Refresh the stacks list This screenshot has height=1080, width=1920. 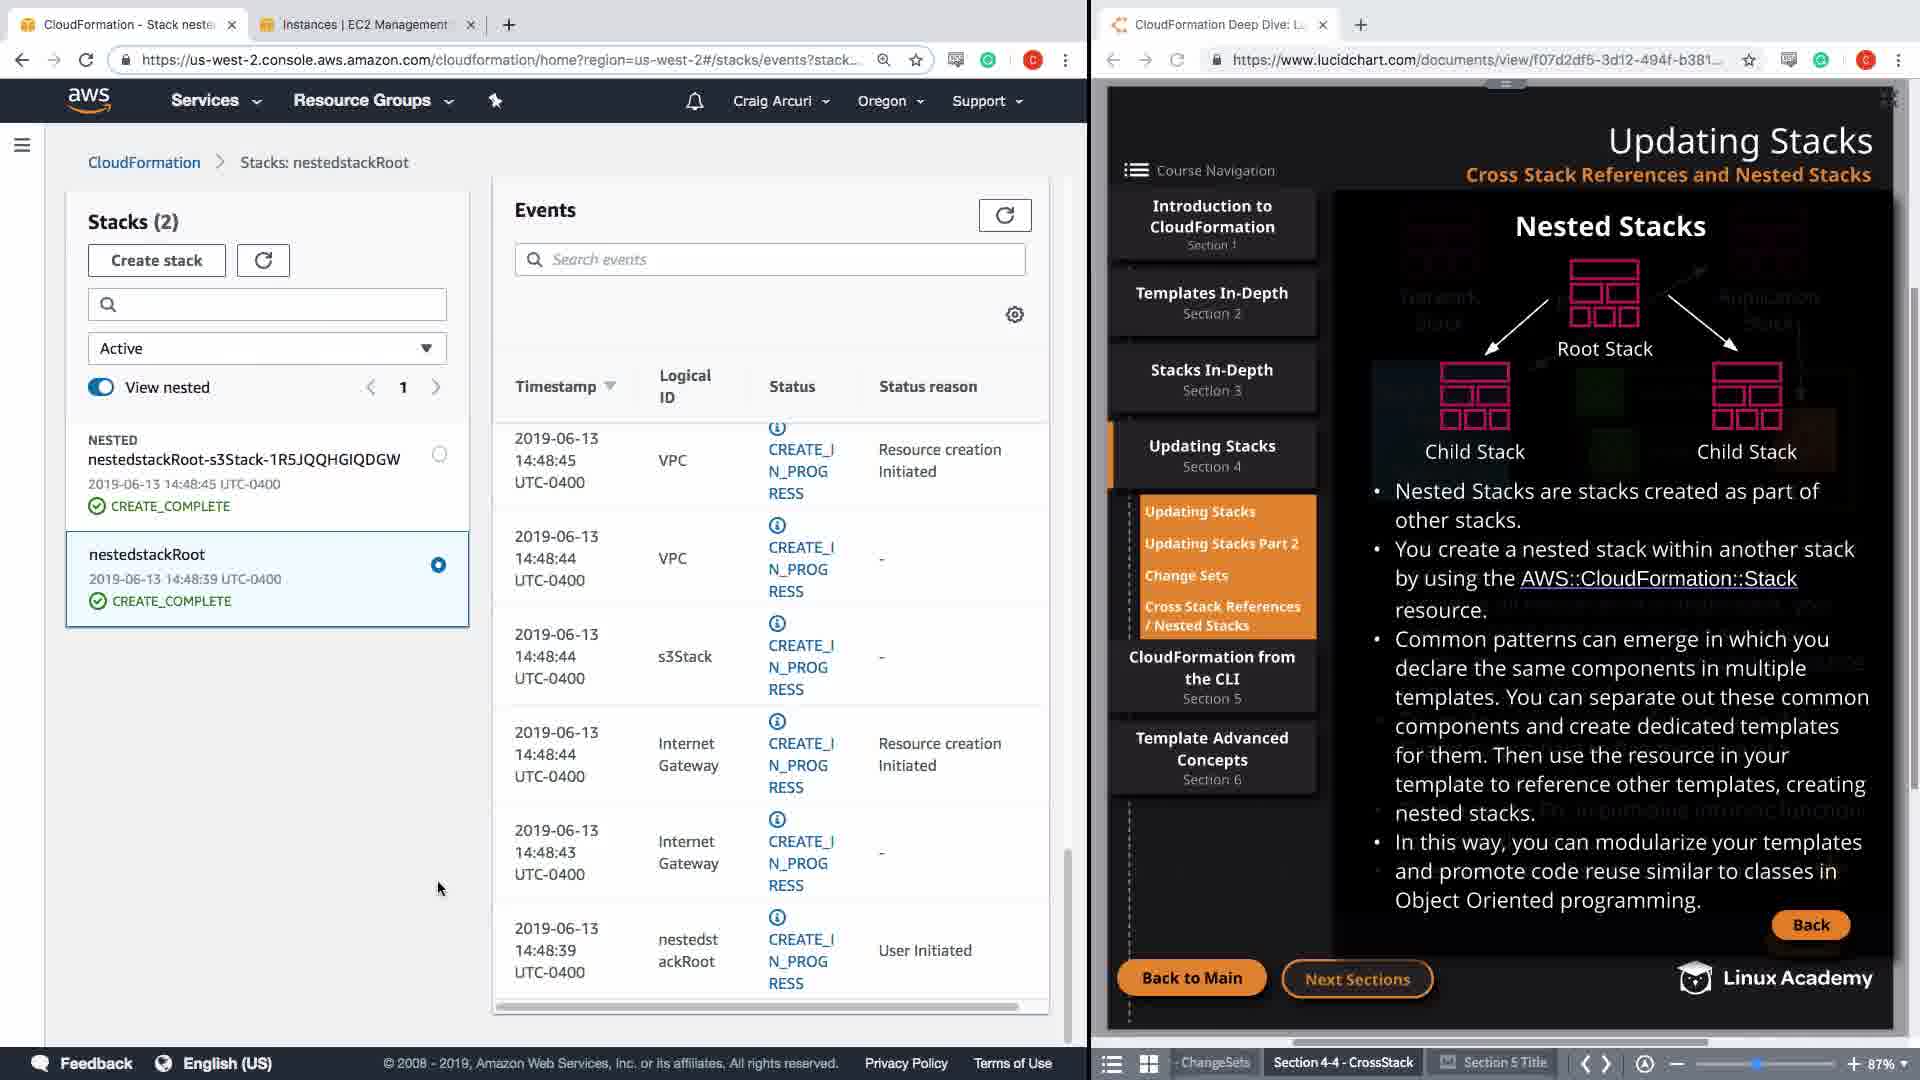[x=263, y=261]
